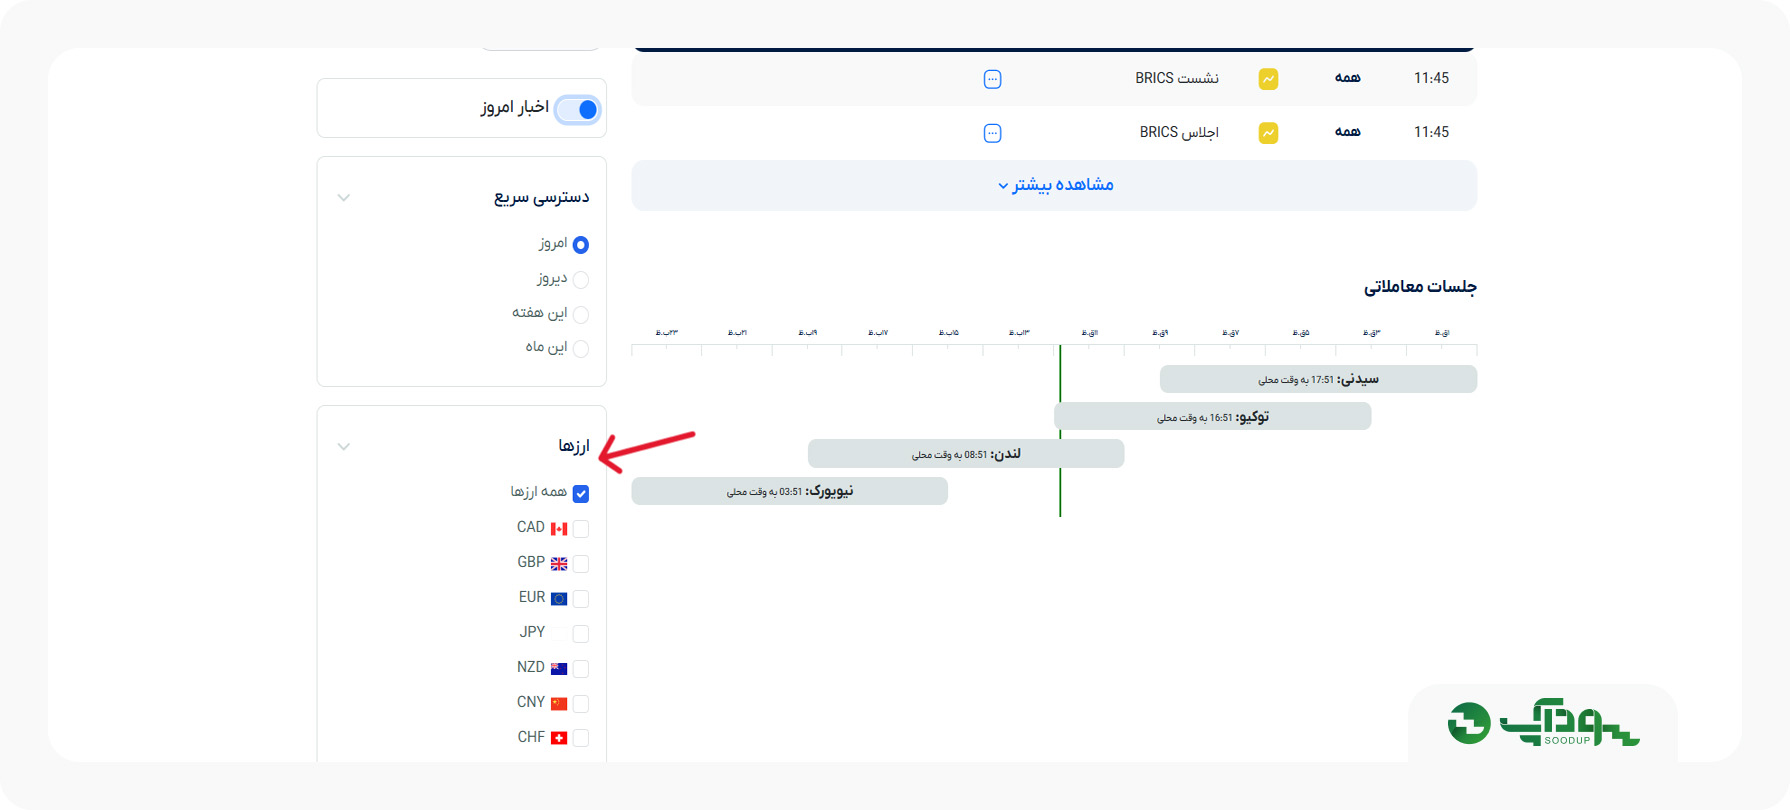Click the Swiss flag icon beside CHF
Viewport: 1790px width, 810px height.
[559, 738]
